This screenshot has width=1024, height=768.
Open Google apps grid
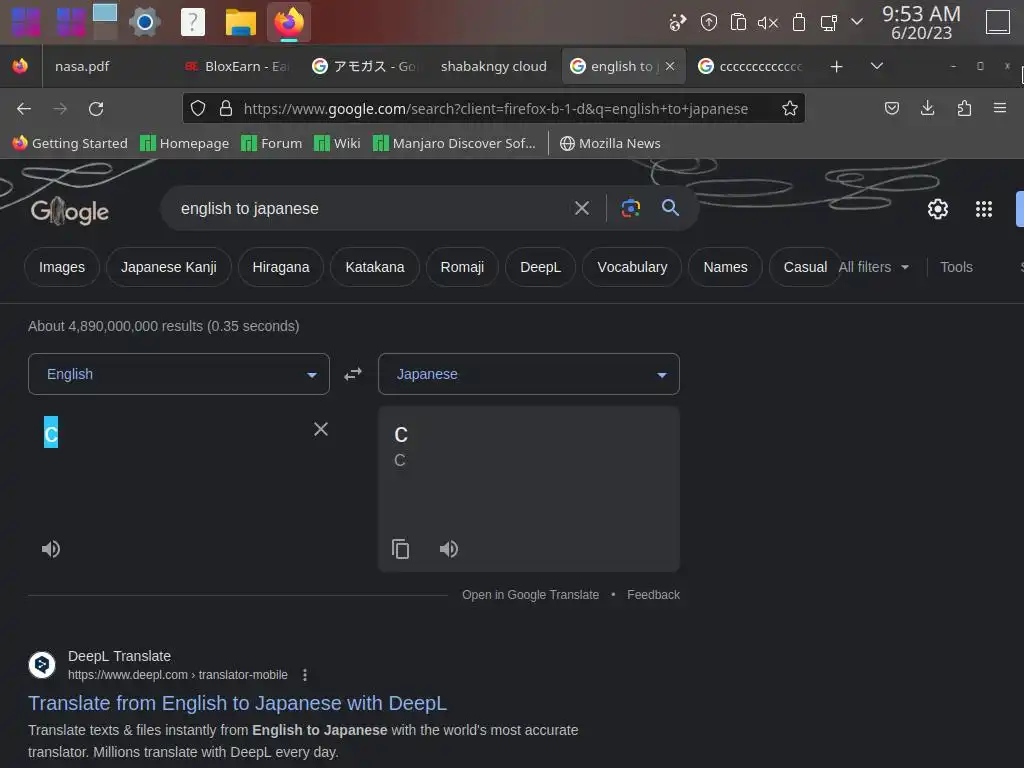coord(984,209)
